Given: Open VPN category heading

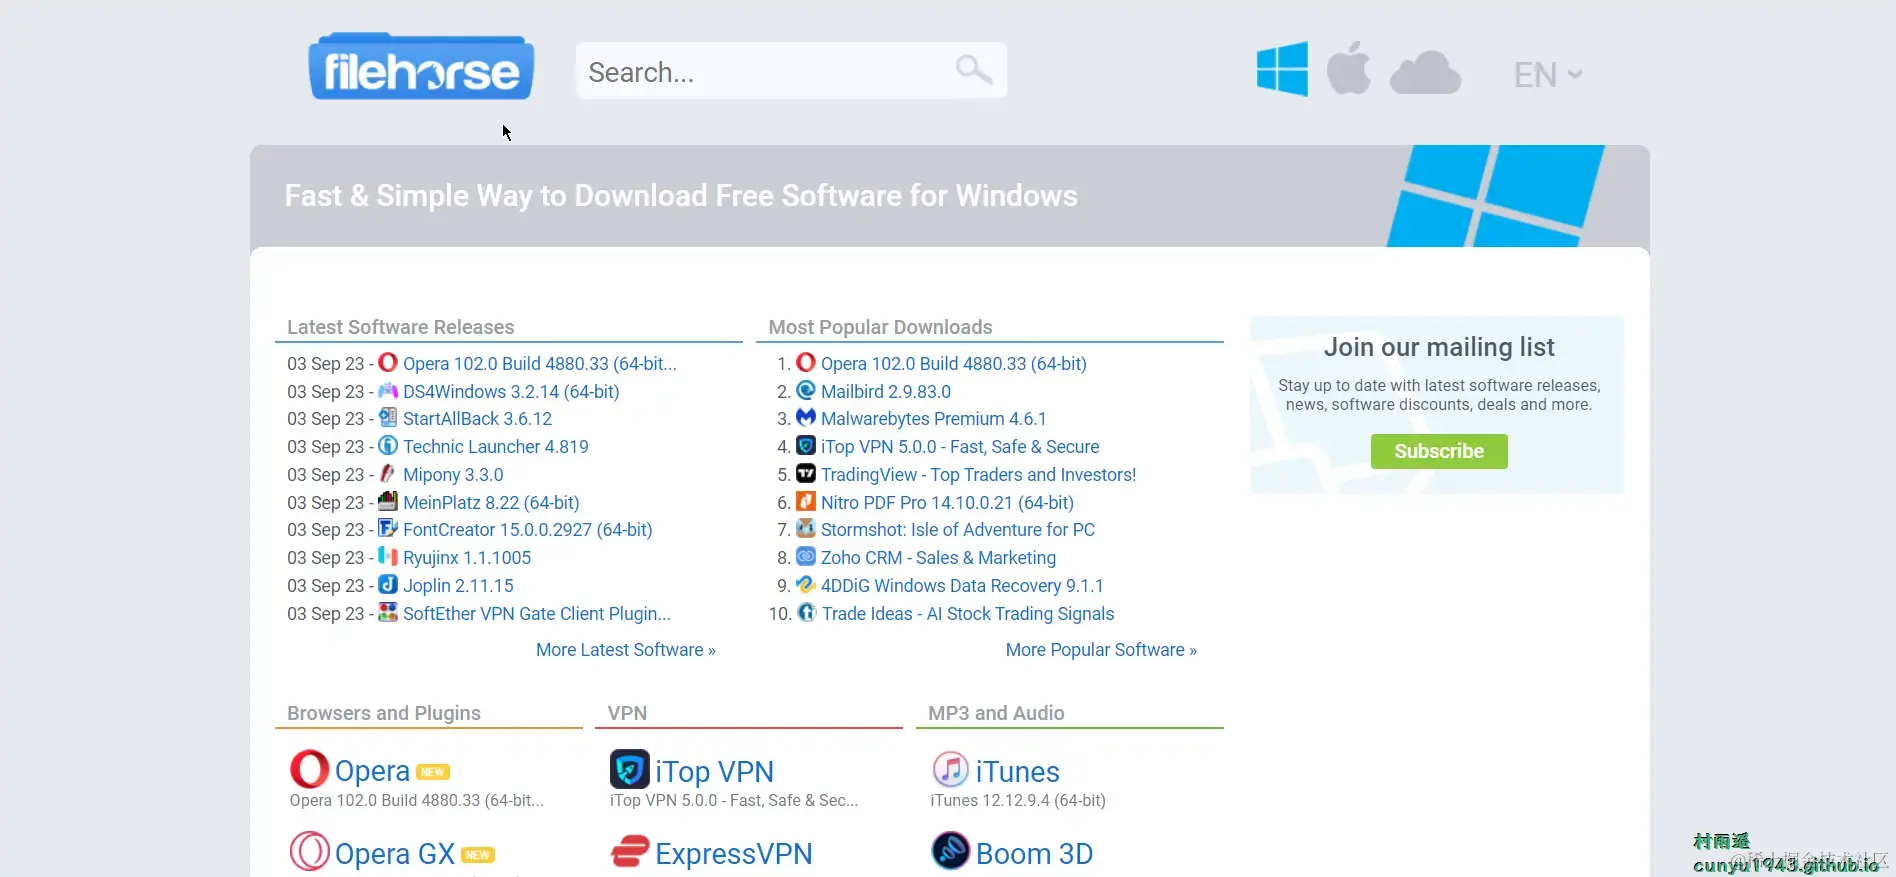Looking at the screenshot, I should tap(627, 713).
